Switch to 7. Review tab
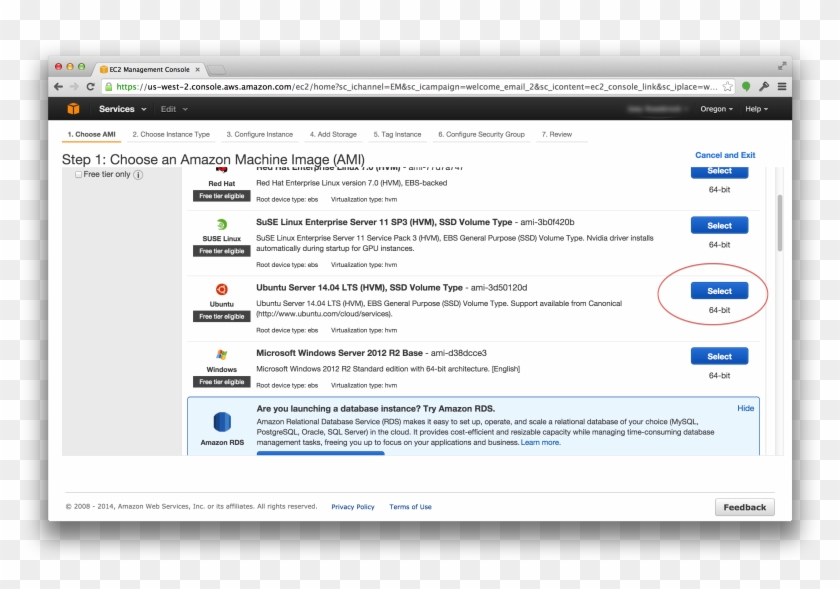The image size is (840, 589). [557, 135]
